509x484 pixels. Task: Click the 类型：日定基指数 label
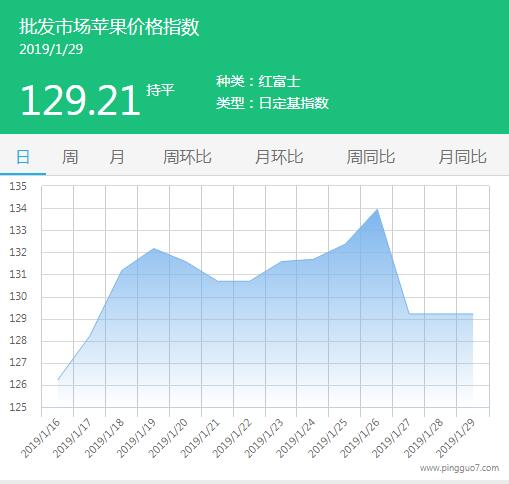(272, 103)
